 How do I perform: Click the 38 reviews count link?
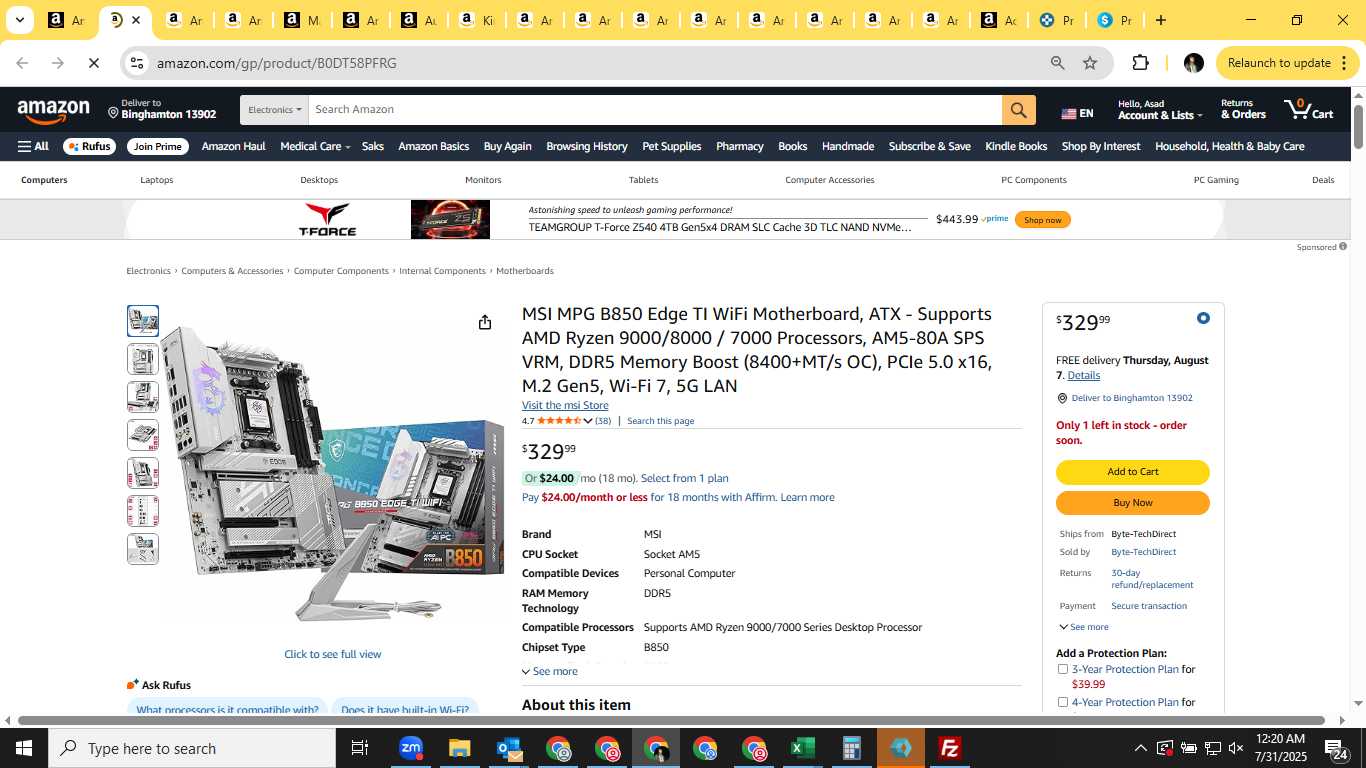pos(603,421)
